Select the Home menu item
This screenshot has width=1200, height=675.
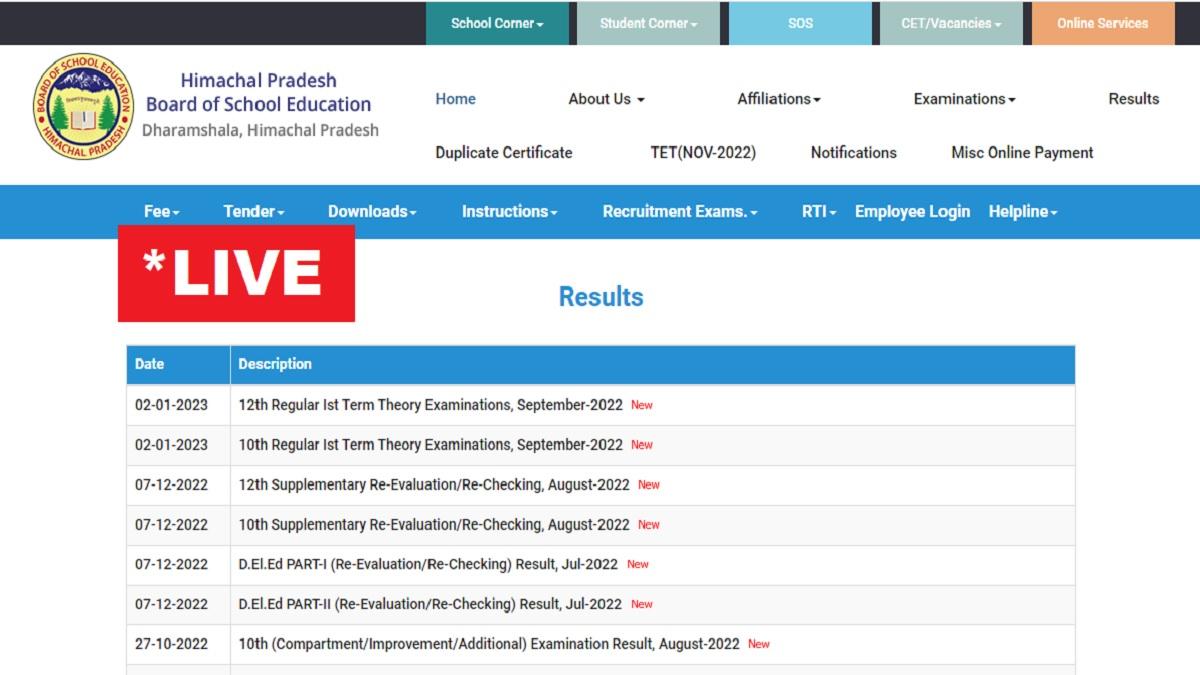pos(455,99)
